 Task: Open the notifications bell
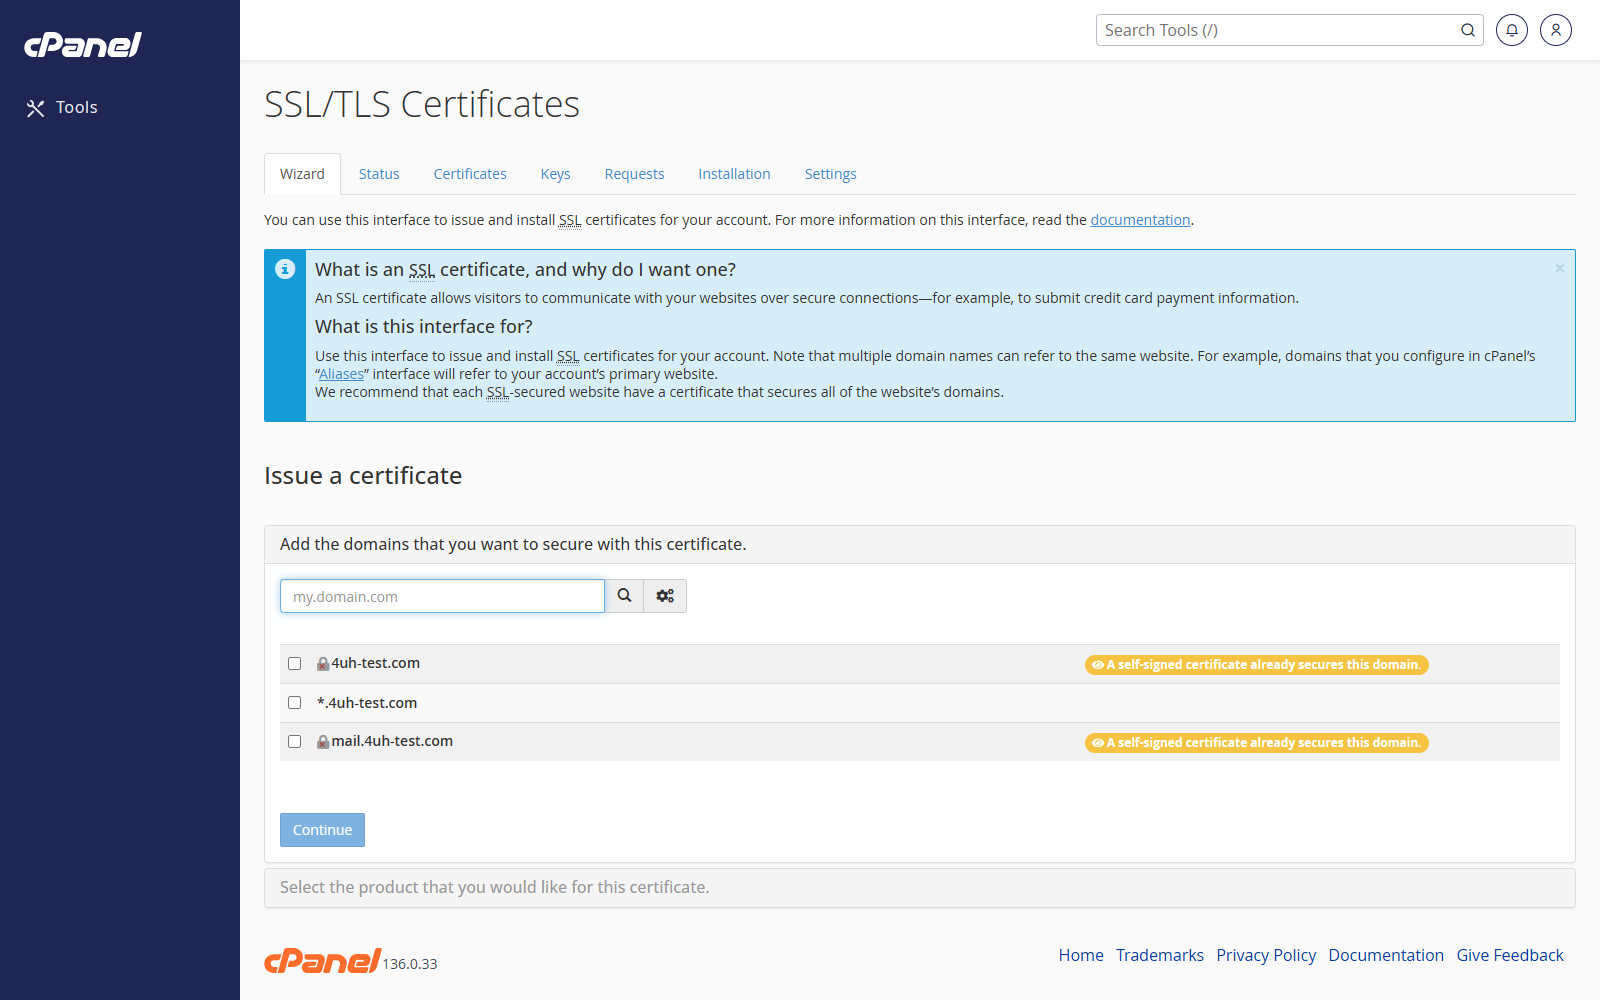point(1512,30)
